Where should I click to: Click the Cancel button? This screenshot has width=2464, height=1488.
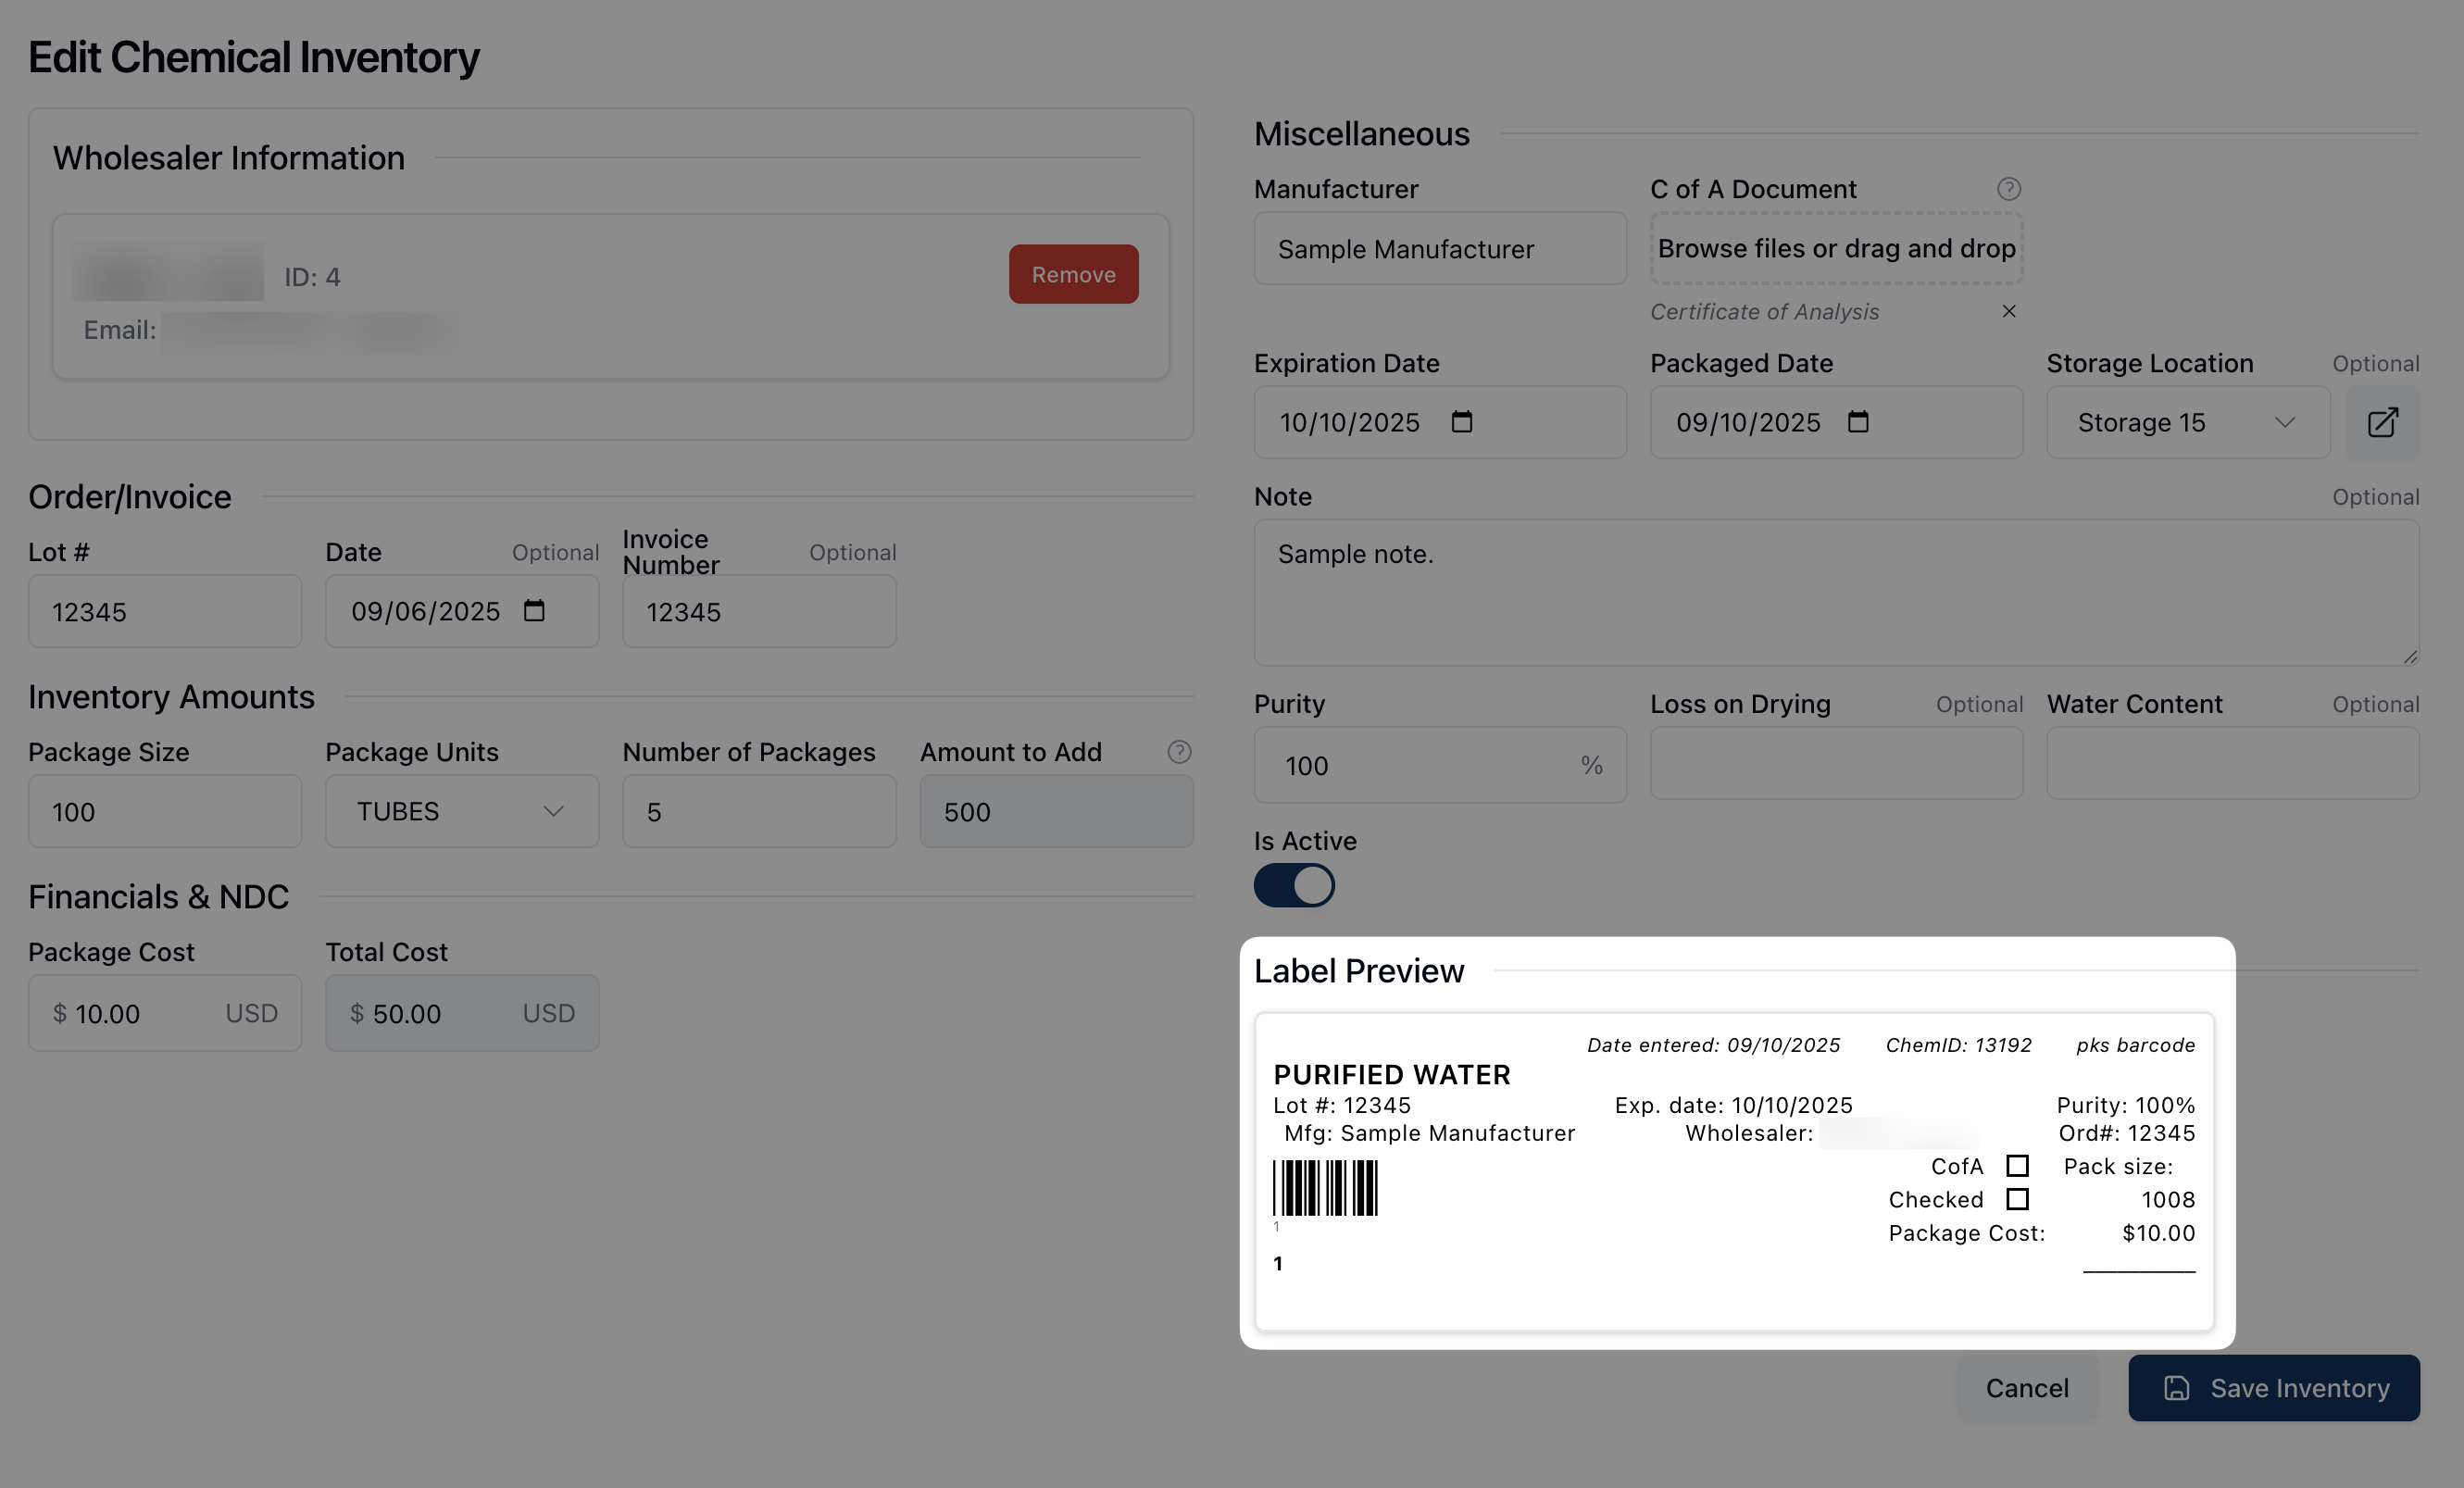[2026, 1388]
